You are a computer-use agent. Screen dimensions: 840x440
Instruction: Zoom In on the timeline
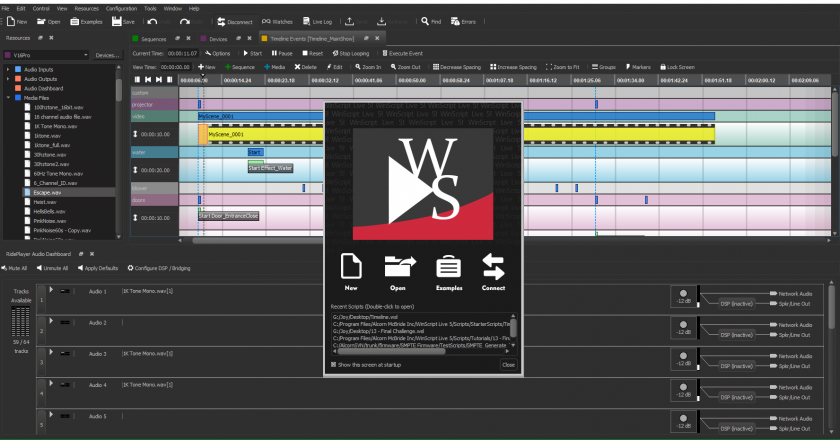(x=368, y=67)
